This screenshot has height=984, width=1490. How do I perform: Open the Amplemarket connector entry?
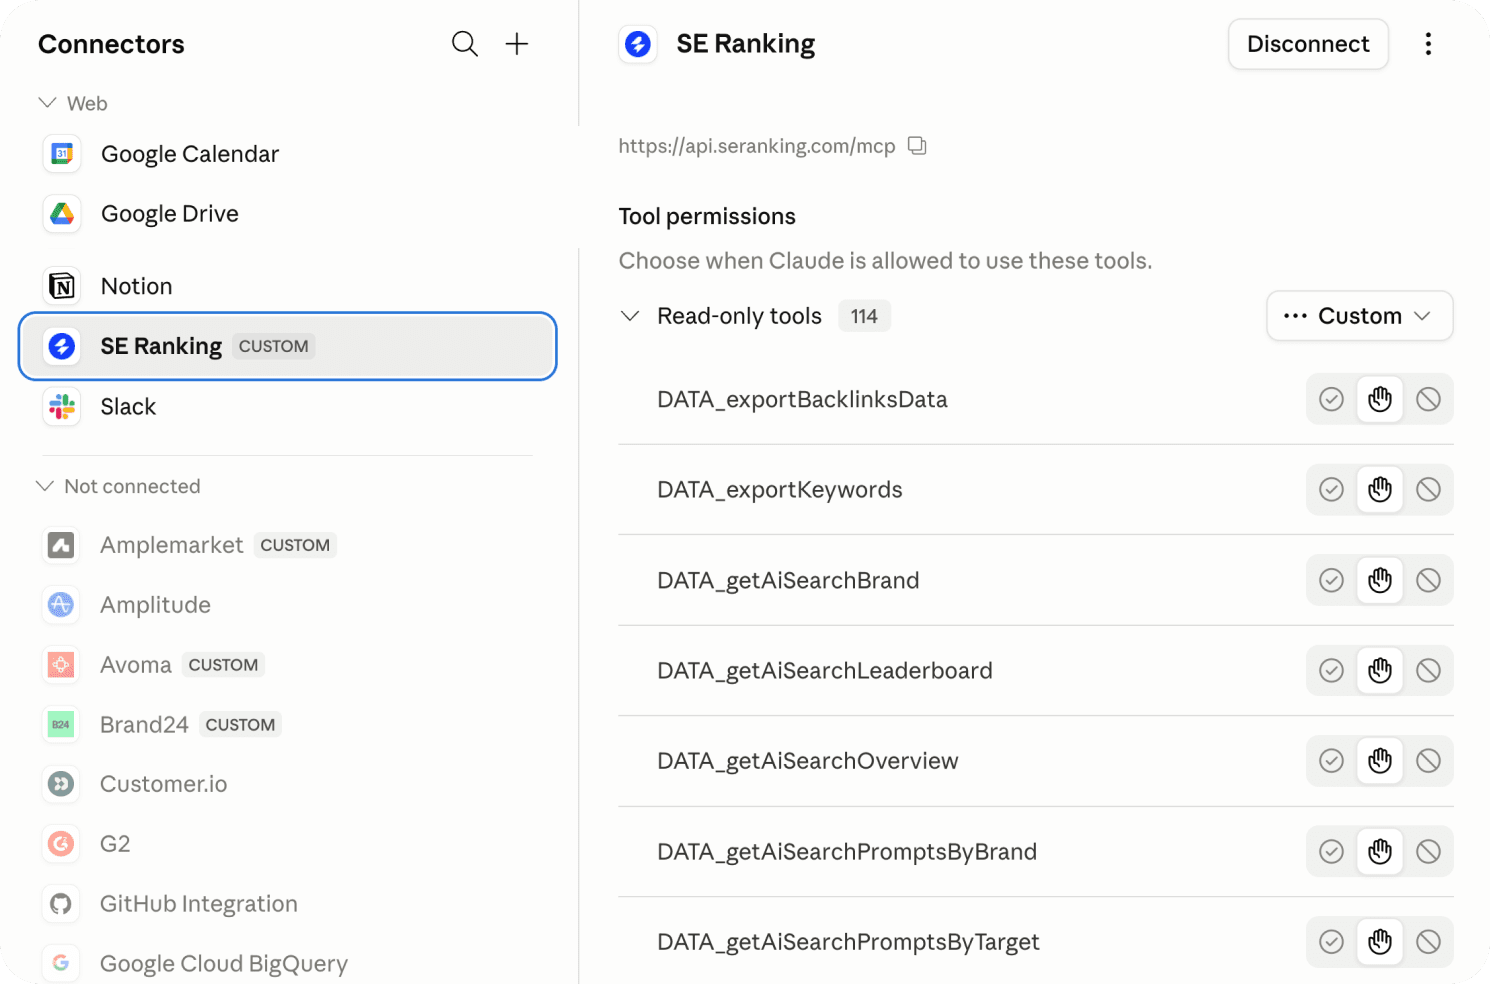pyautogui.click(x=287, y=545)
